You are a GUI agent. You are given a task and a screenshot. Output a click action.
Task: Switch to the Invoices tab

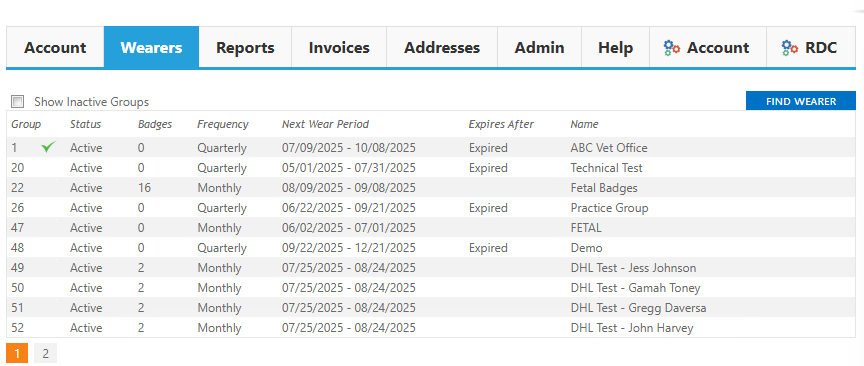pyautogui.click(x=339, y=47)
